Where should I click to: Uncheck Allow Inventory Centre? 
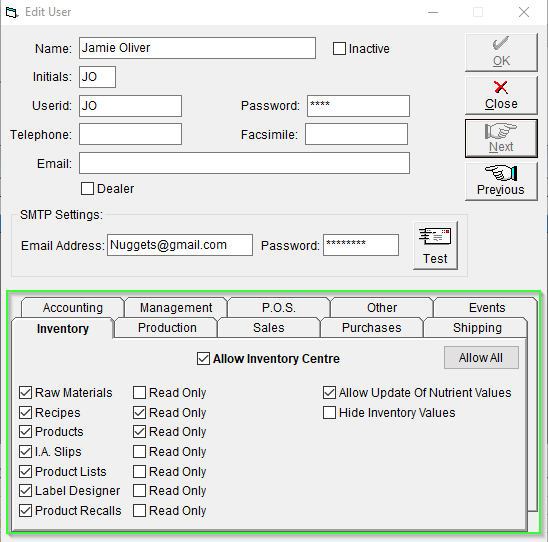[203, 359]
